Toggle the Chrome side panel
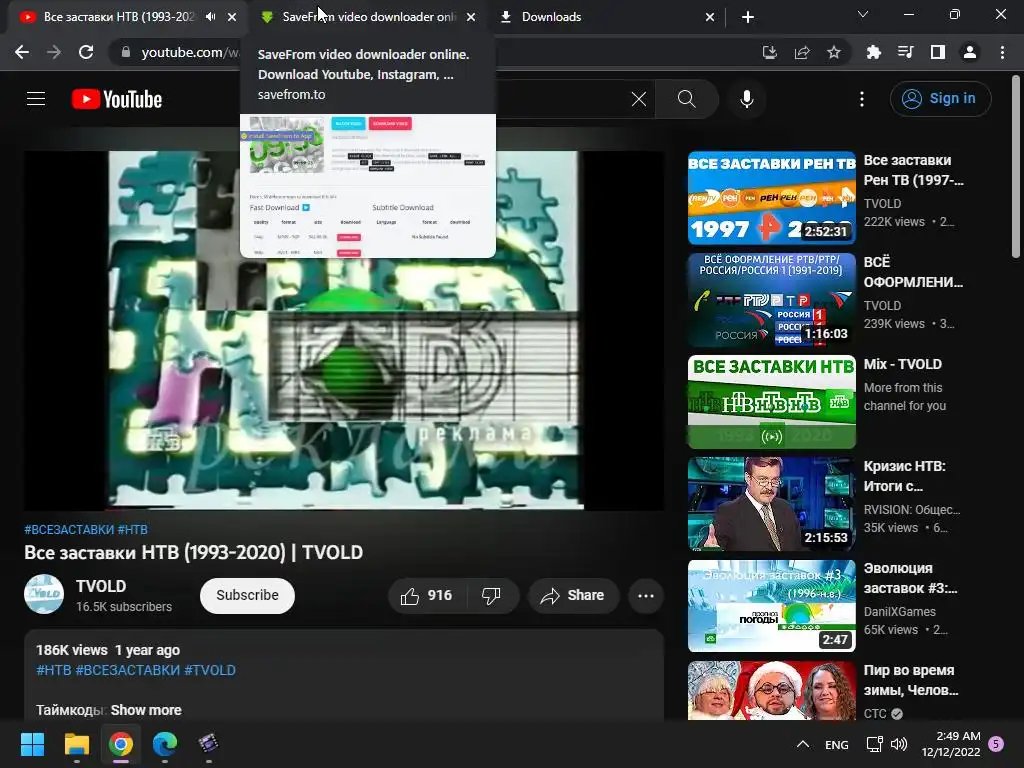The height and width of the screenshot is (768, 1024). [938, 52]
